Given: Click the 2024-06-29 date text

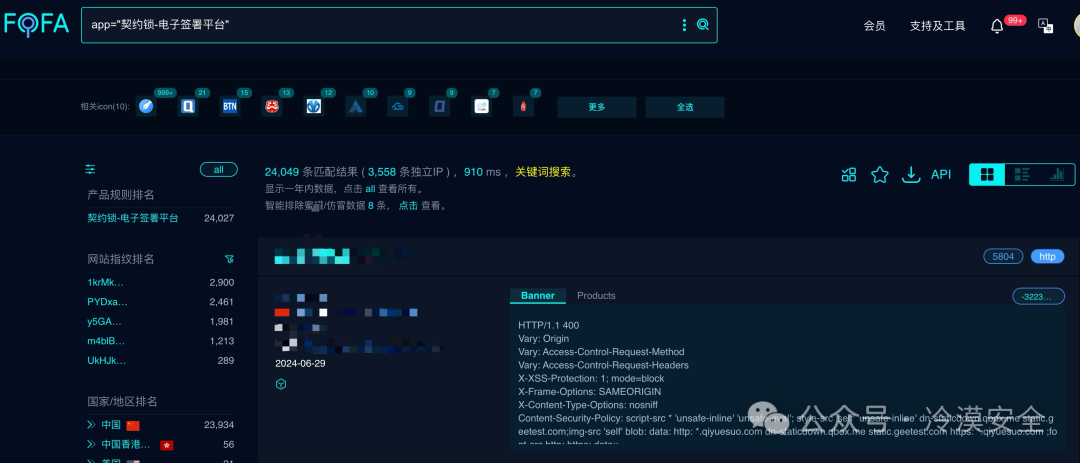Looking at the screenshot, I should point(300,363).
